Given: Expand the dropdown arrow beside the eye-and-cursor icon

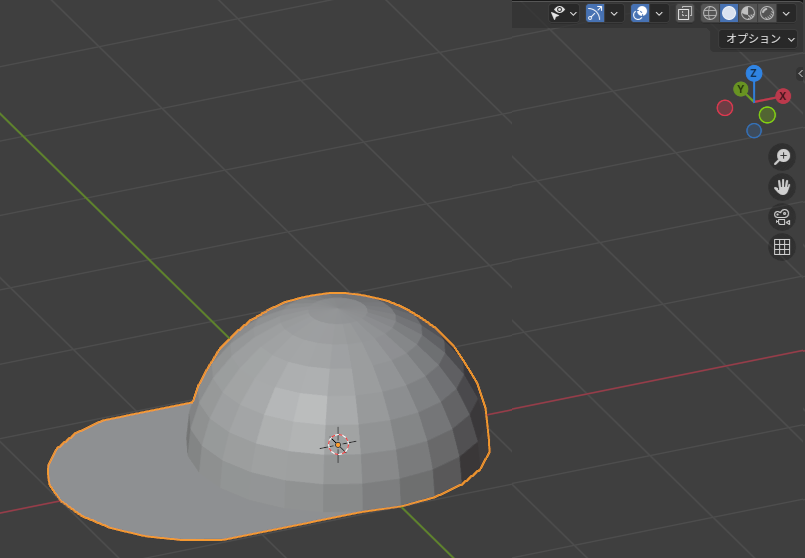Looking at the screenshot, I should (x=573, y=13).
